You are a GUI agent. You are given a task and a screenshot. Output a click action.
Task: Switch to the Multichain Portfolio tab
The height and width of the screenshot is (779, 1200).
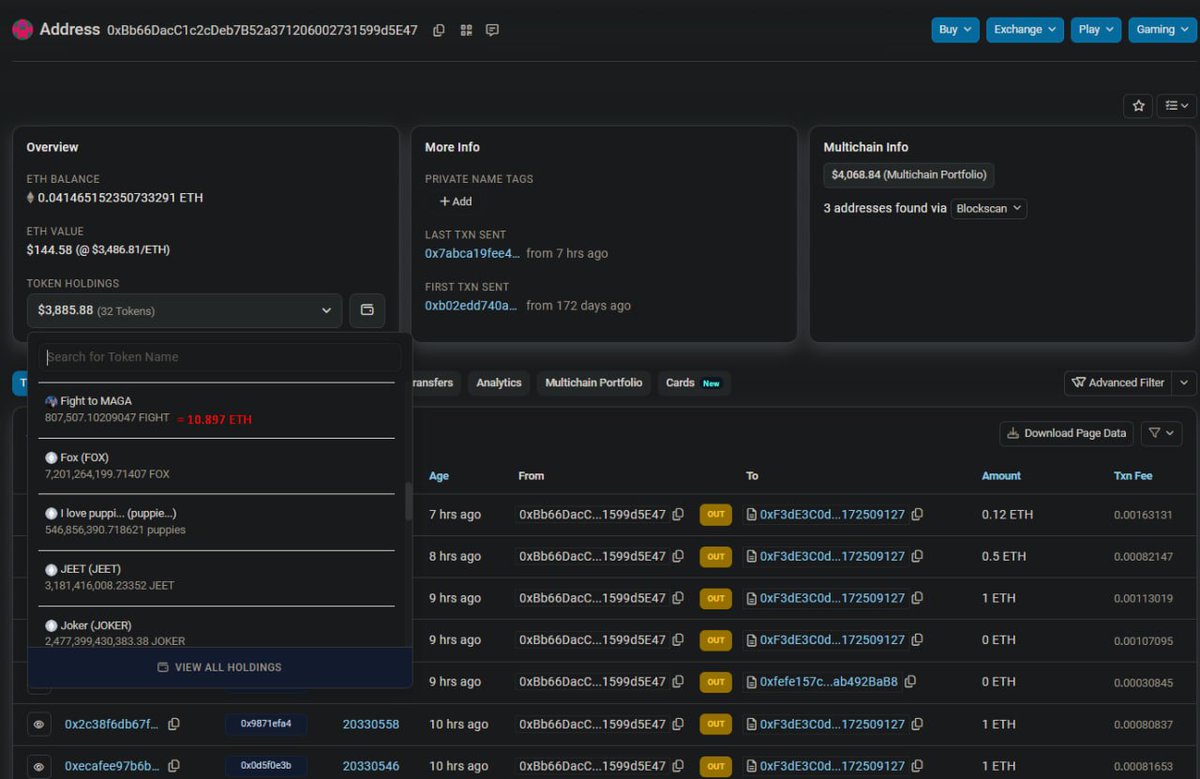[593, 383]
